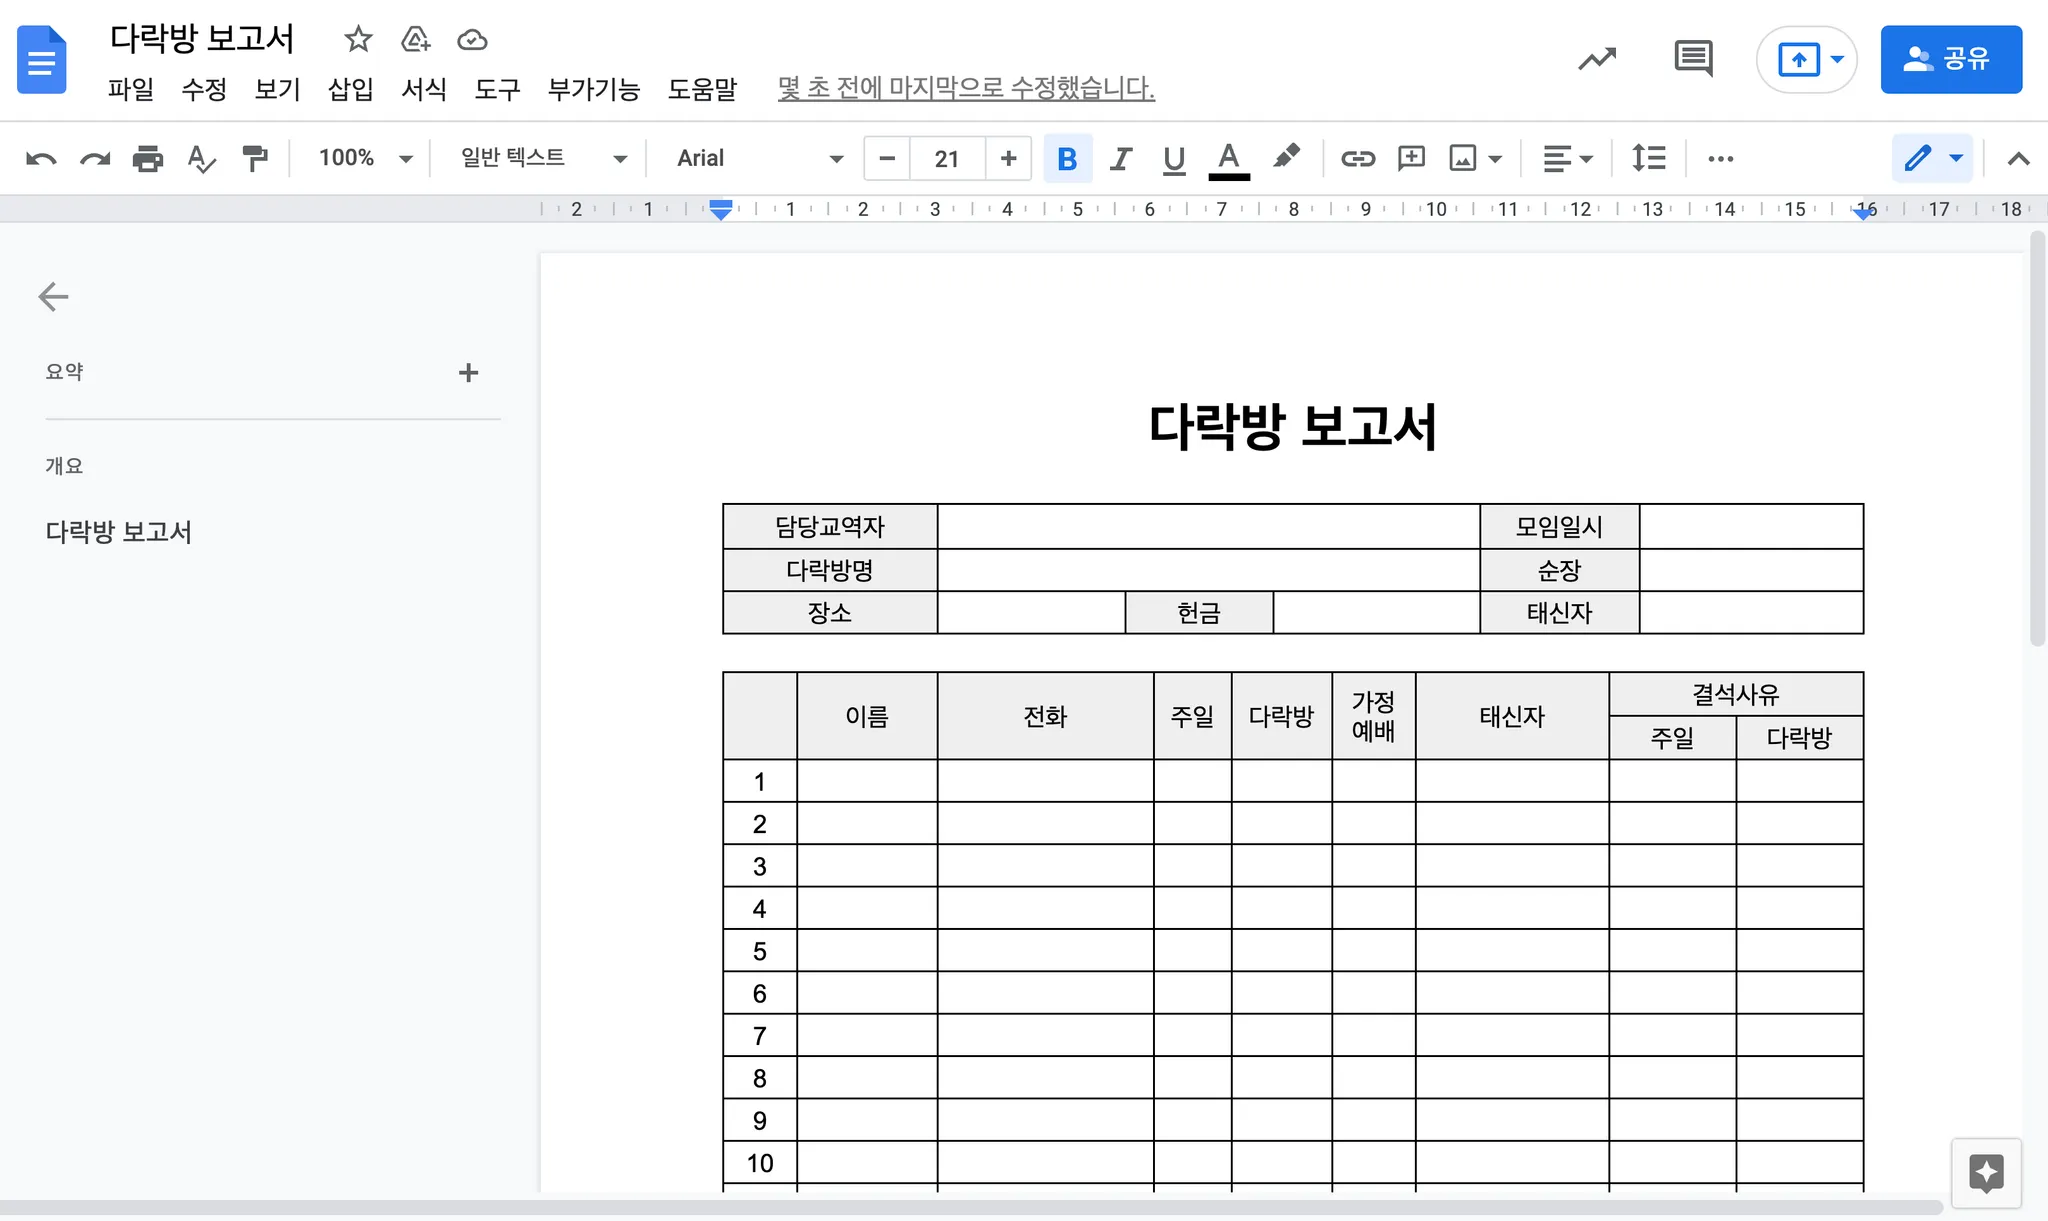
Task: Star this document
Action: coord(358,40)
